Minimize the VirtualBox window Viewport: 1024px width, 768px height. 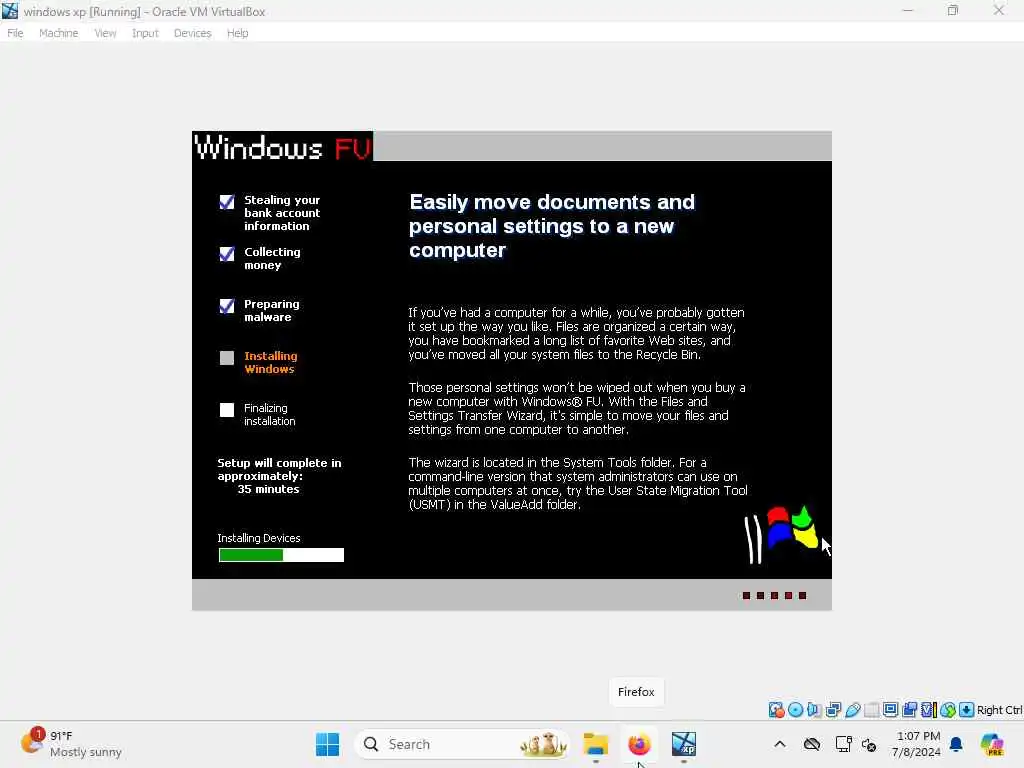[x=908, y=10]
